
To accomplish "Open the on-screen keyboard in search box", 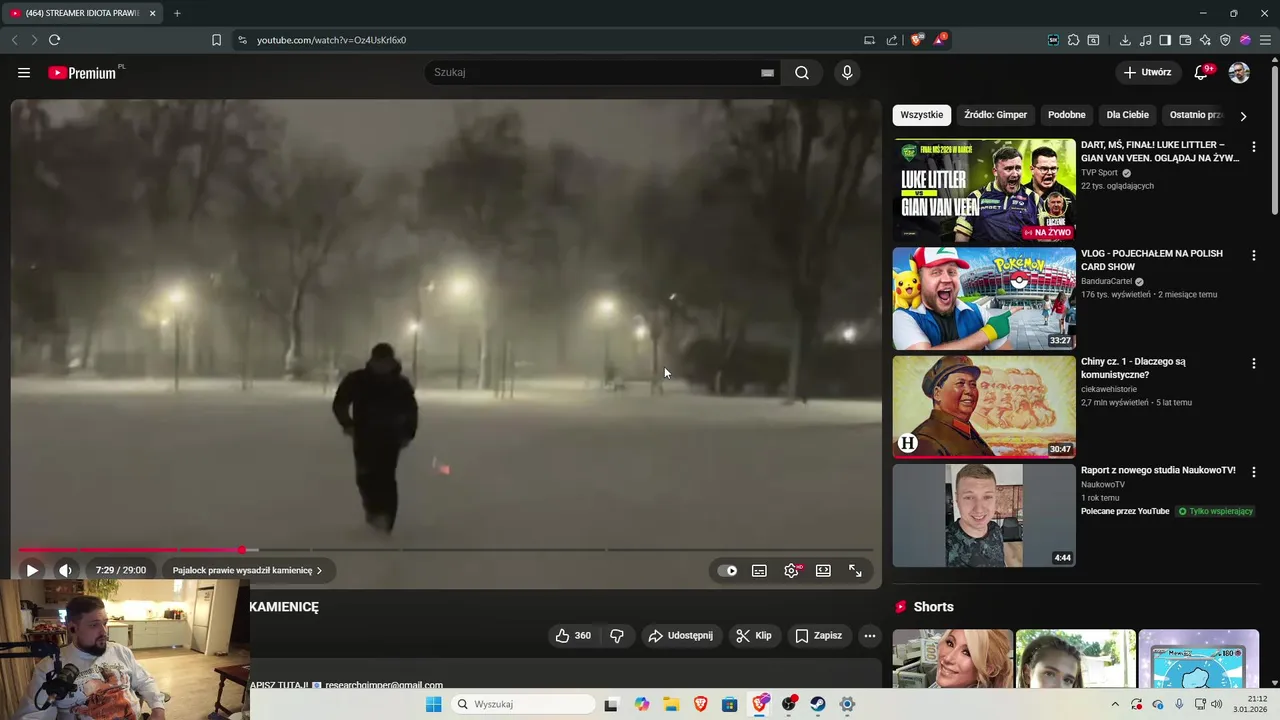I will click(767, 73).
